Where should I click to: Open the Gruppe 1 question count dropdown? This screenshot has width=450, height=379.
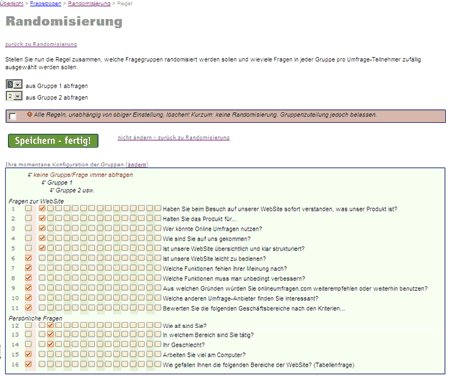[14, 84]
